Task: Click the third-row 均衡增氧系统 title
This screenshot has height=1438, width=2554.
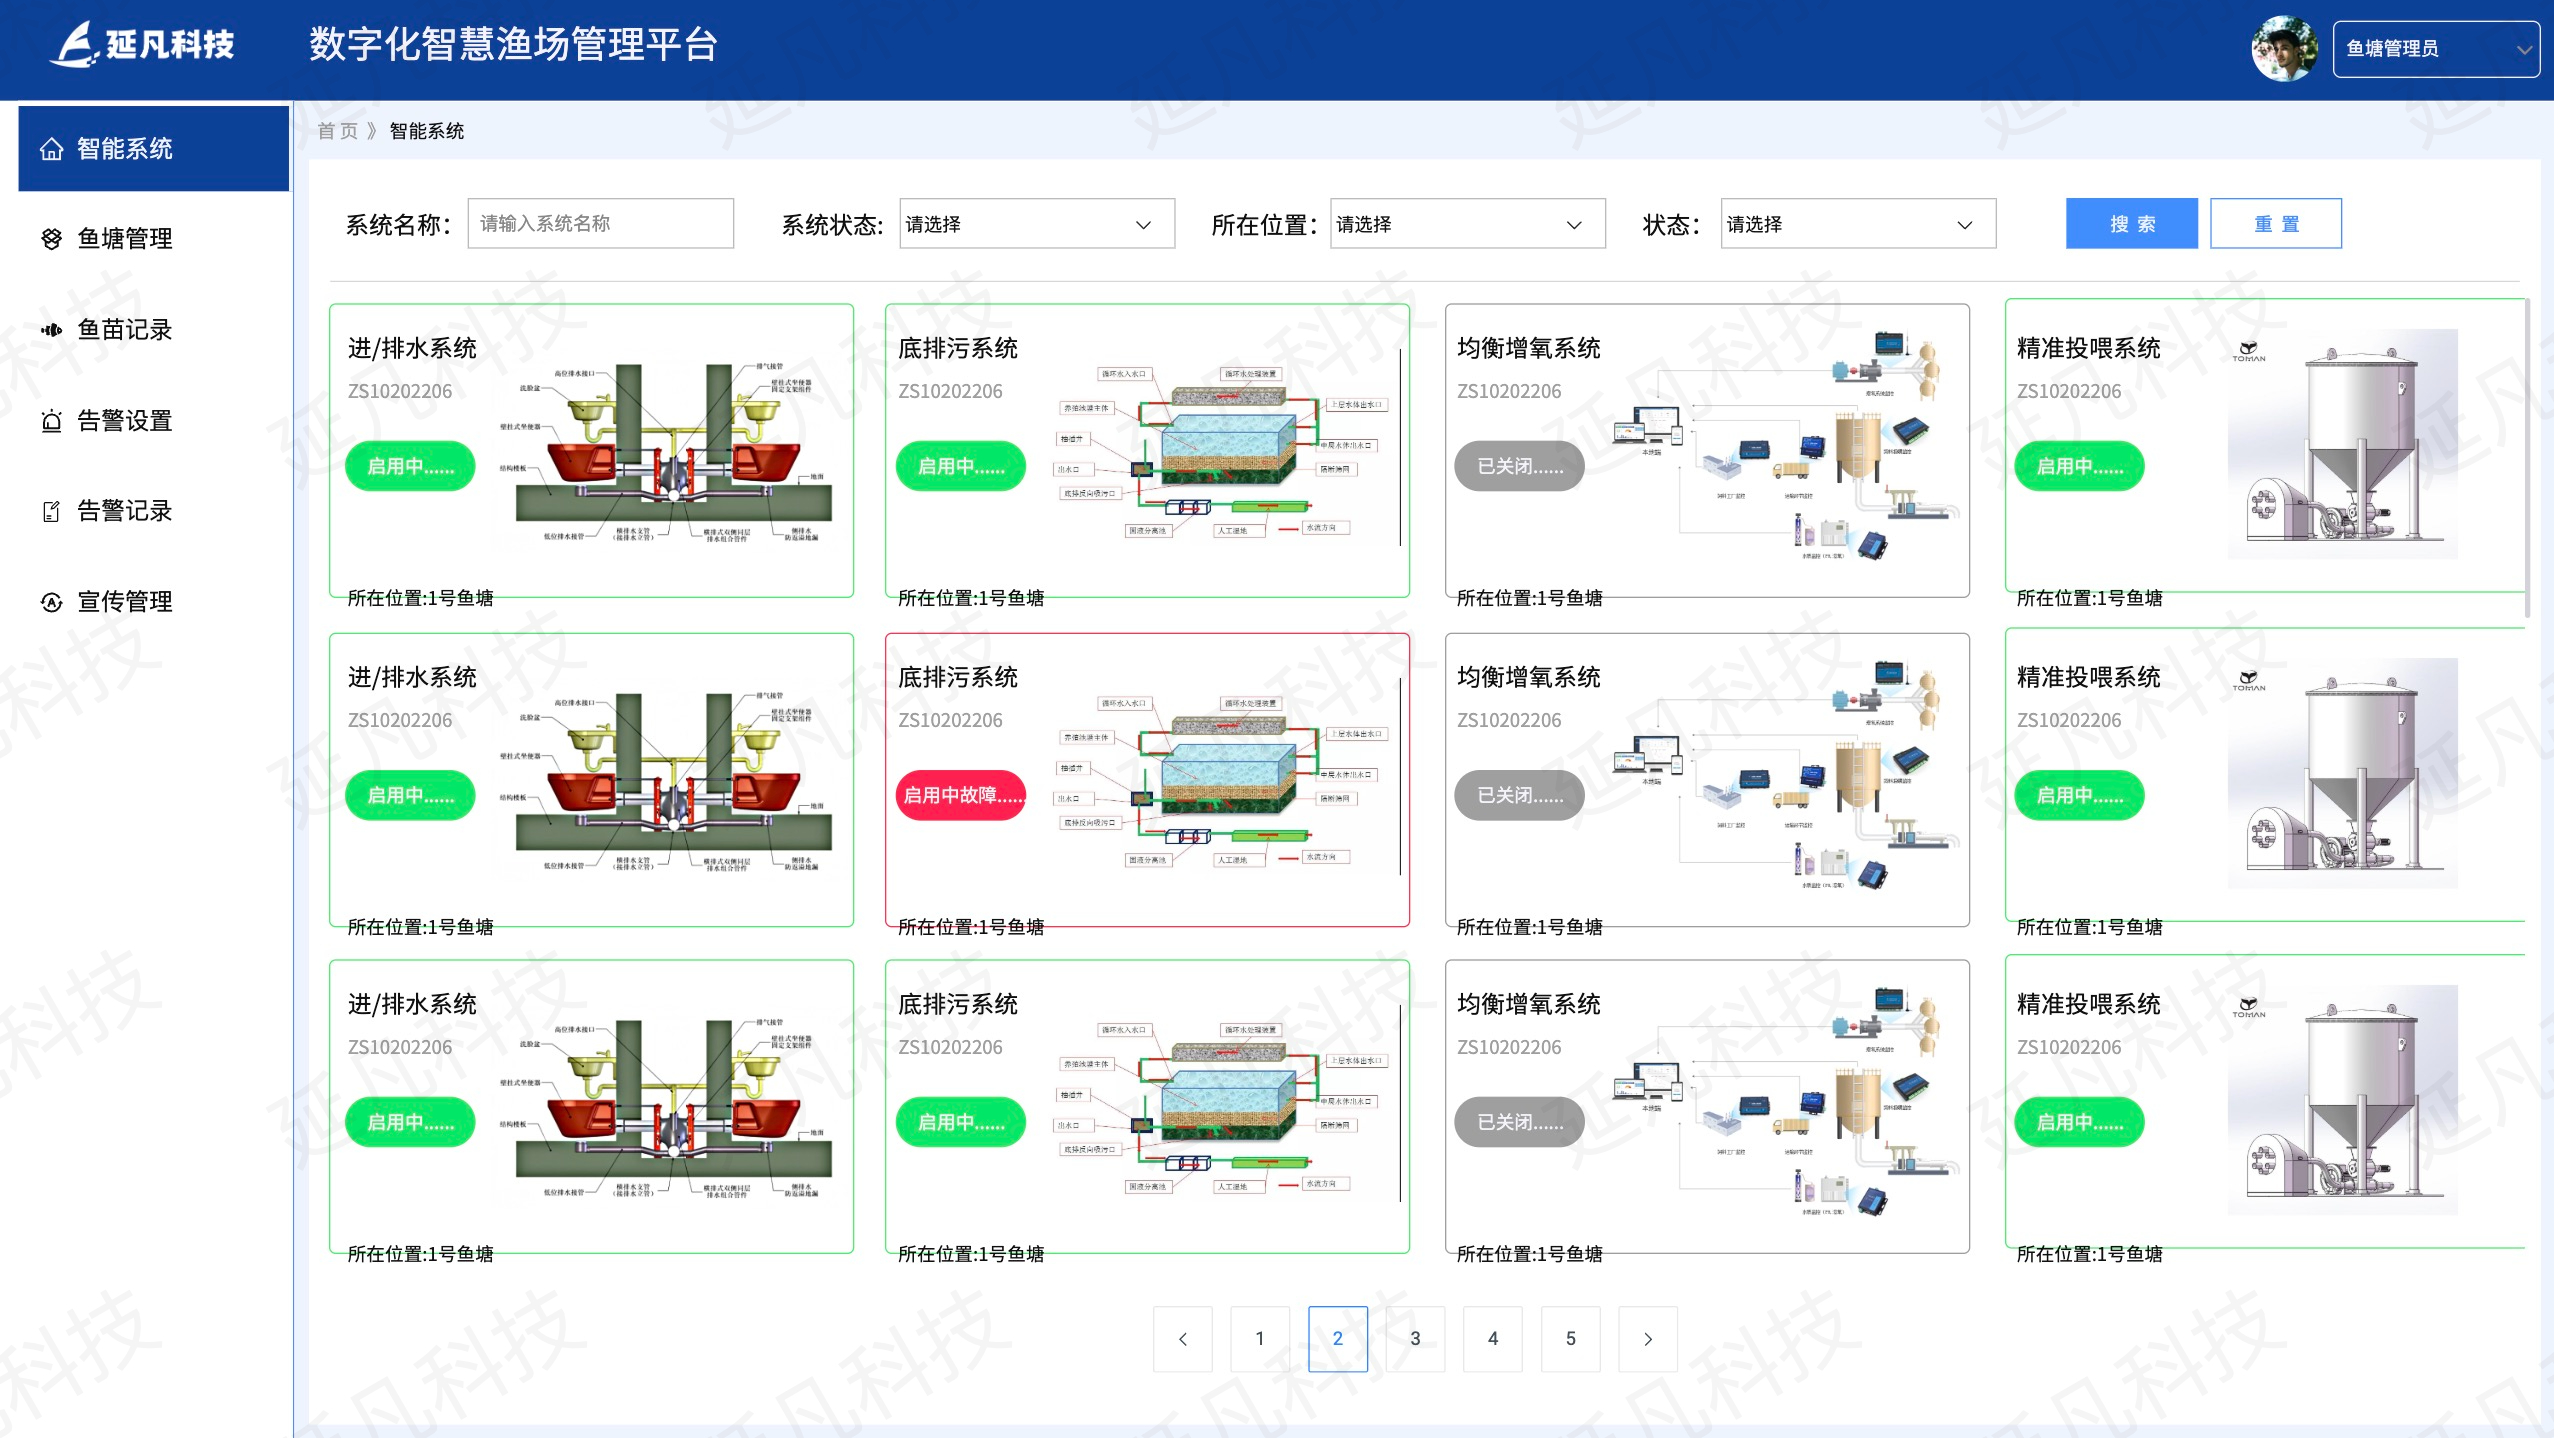Action: 1529,1004
